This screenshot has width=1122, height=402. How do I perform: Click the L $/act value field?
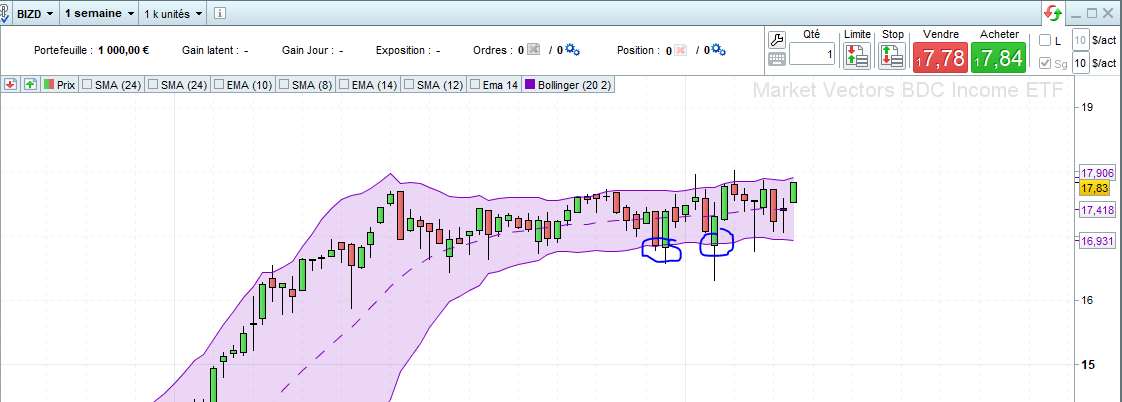(x=1080, y=40)
